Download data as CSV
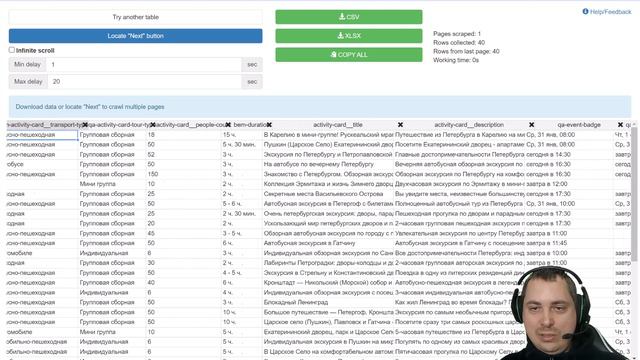Viewport: 640px width, 360px height. coord(349,17)
